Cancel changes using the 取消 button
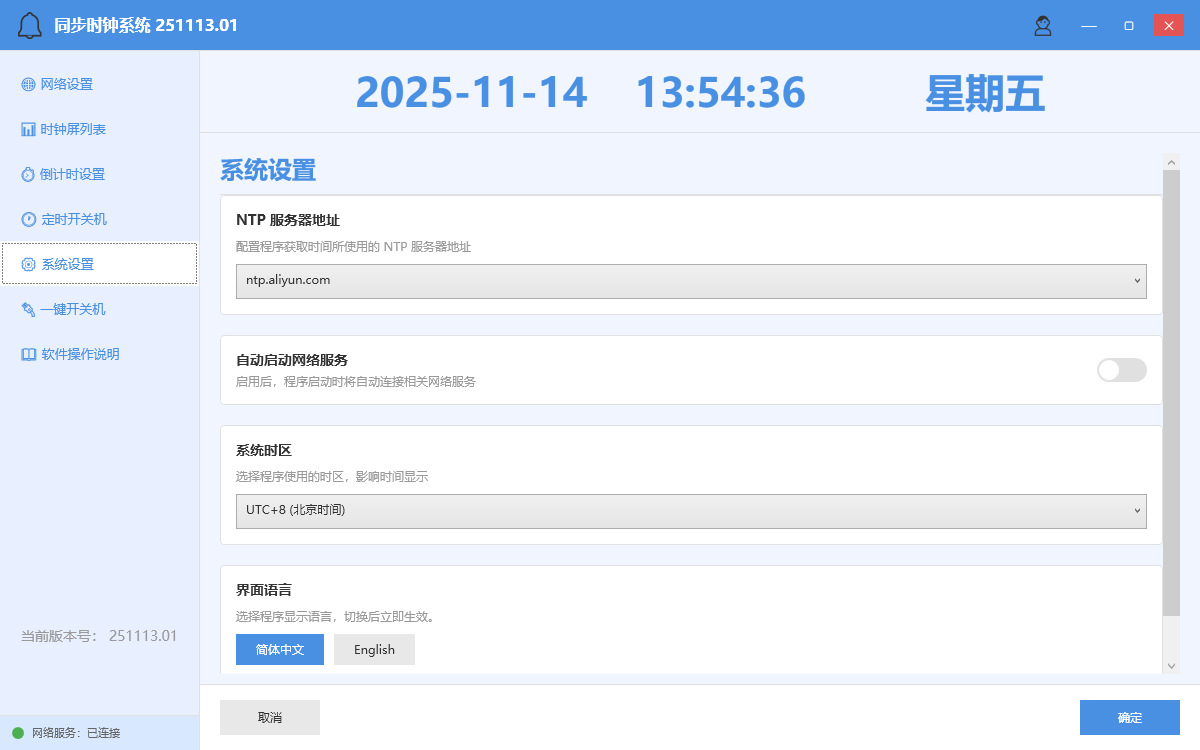Image resolution: width=1200 pixels, height=750 pixels. [x=269, y=717]
